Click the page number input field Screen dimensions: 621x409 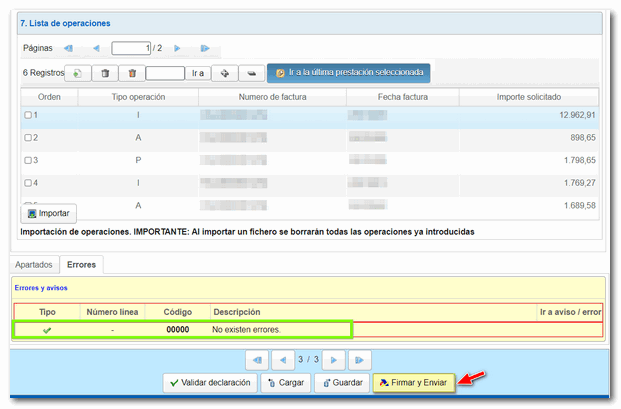pos(128,48)
